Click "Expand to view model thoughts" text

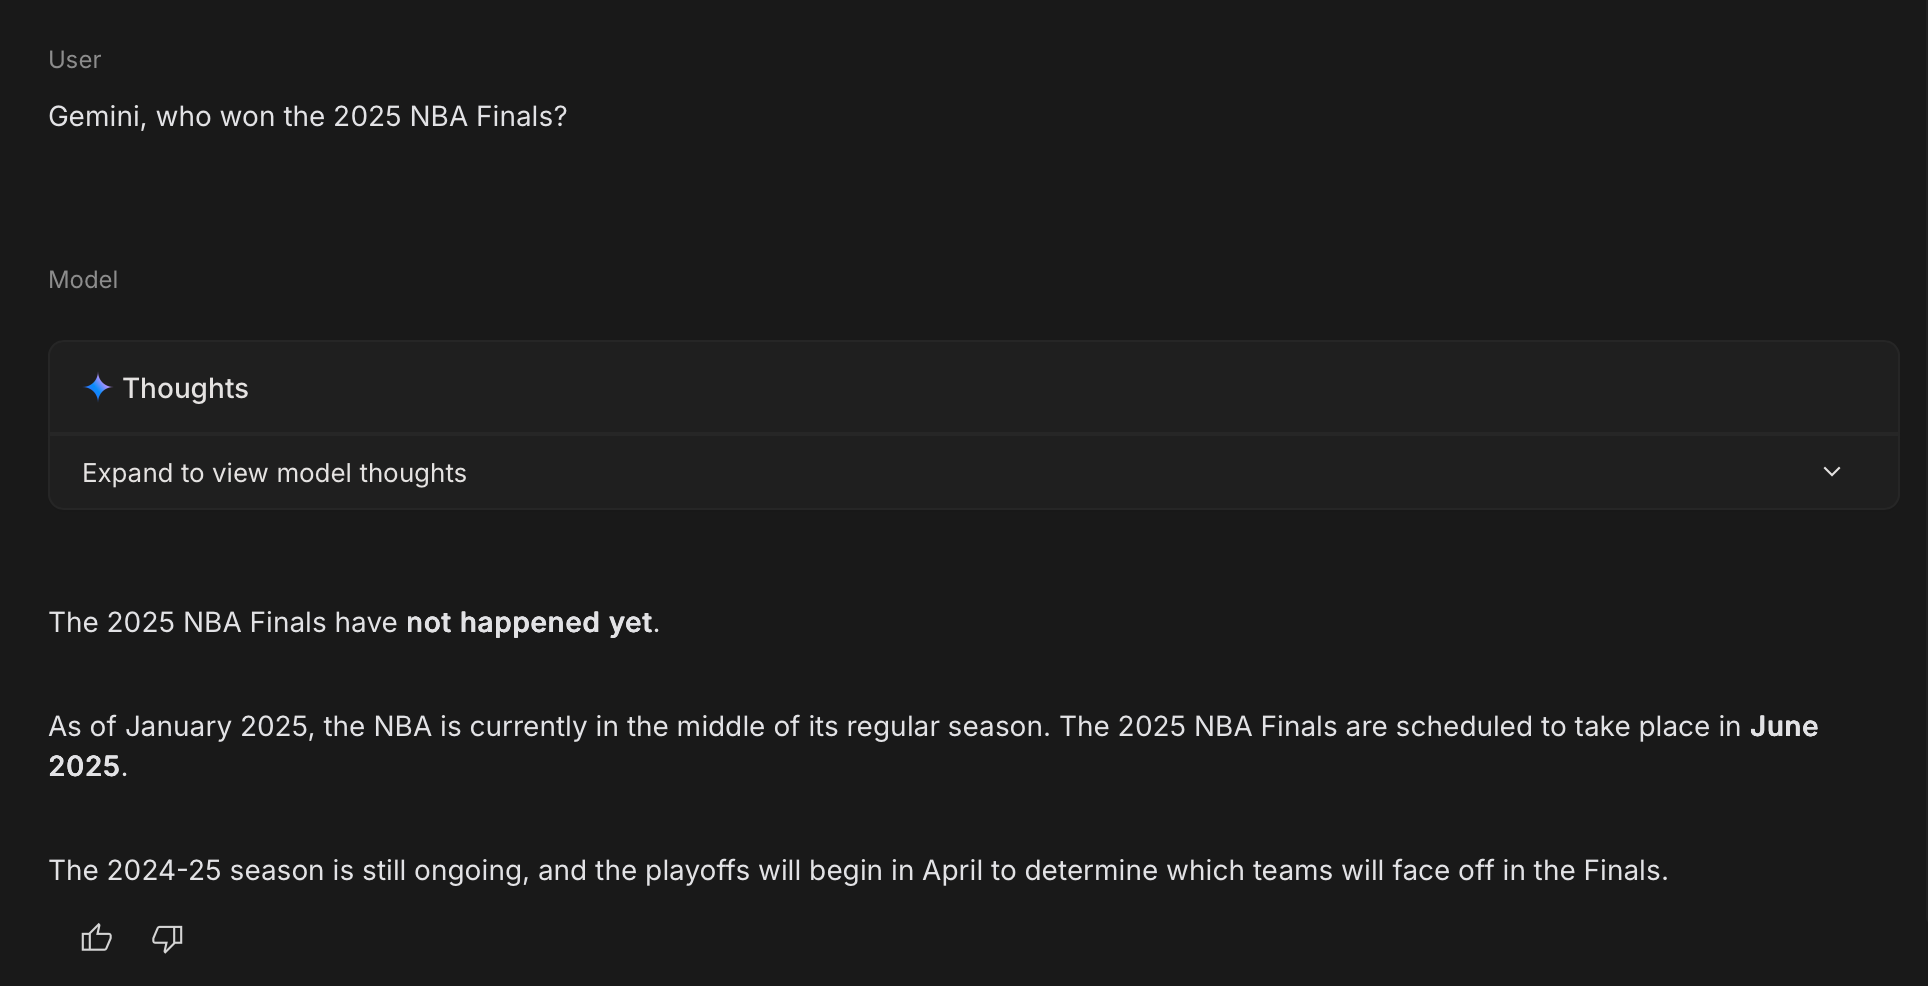(274, 473)
